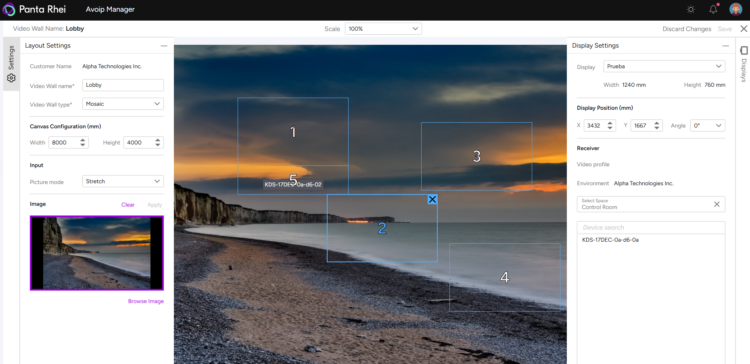Image resolution: width=750 pixels, height=364 pixels.
Task: Close the video wall editor with X
Action: [743, 29]
